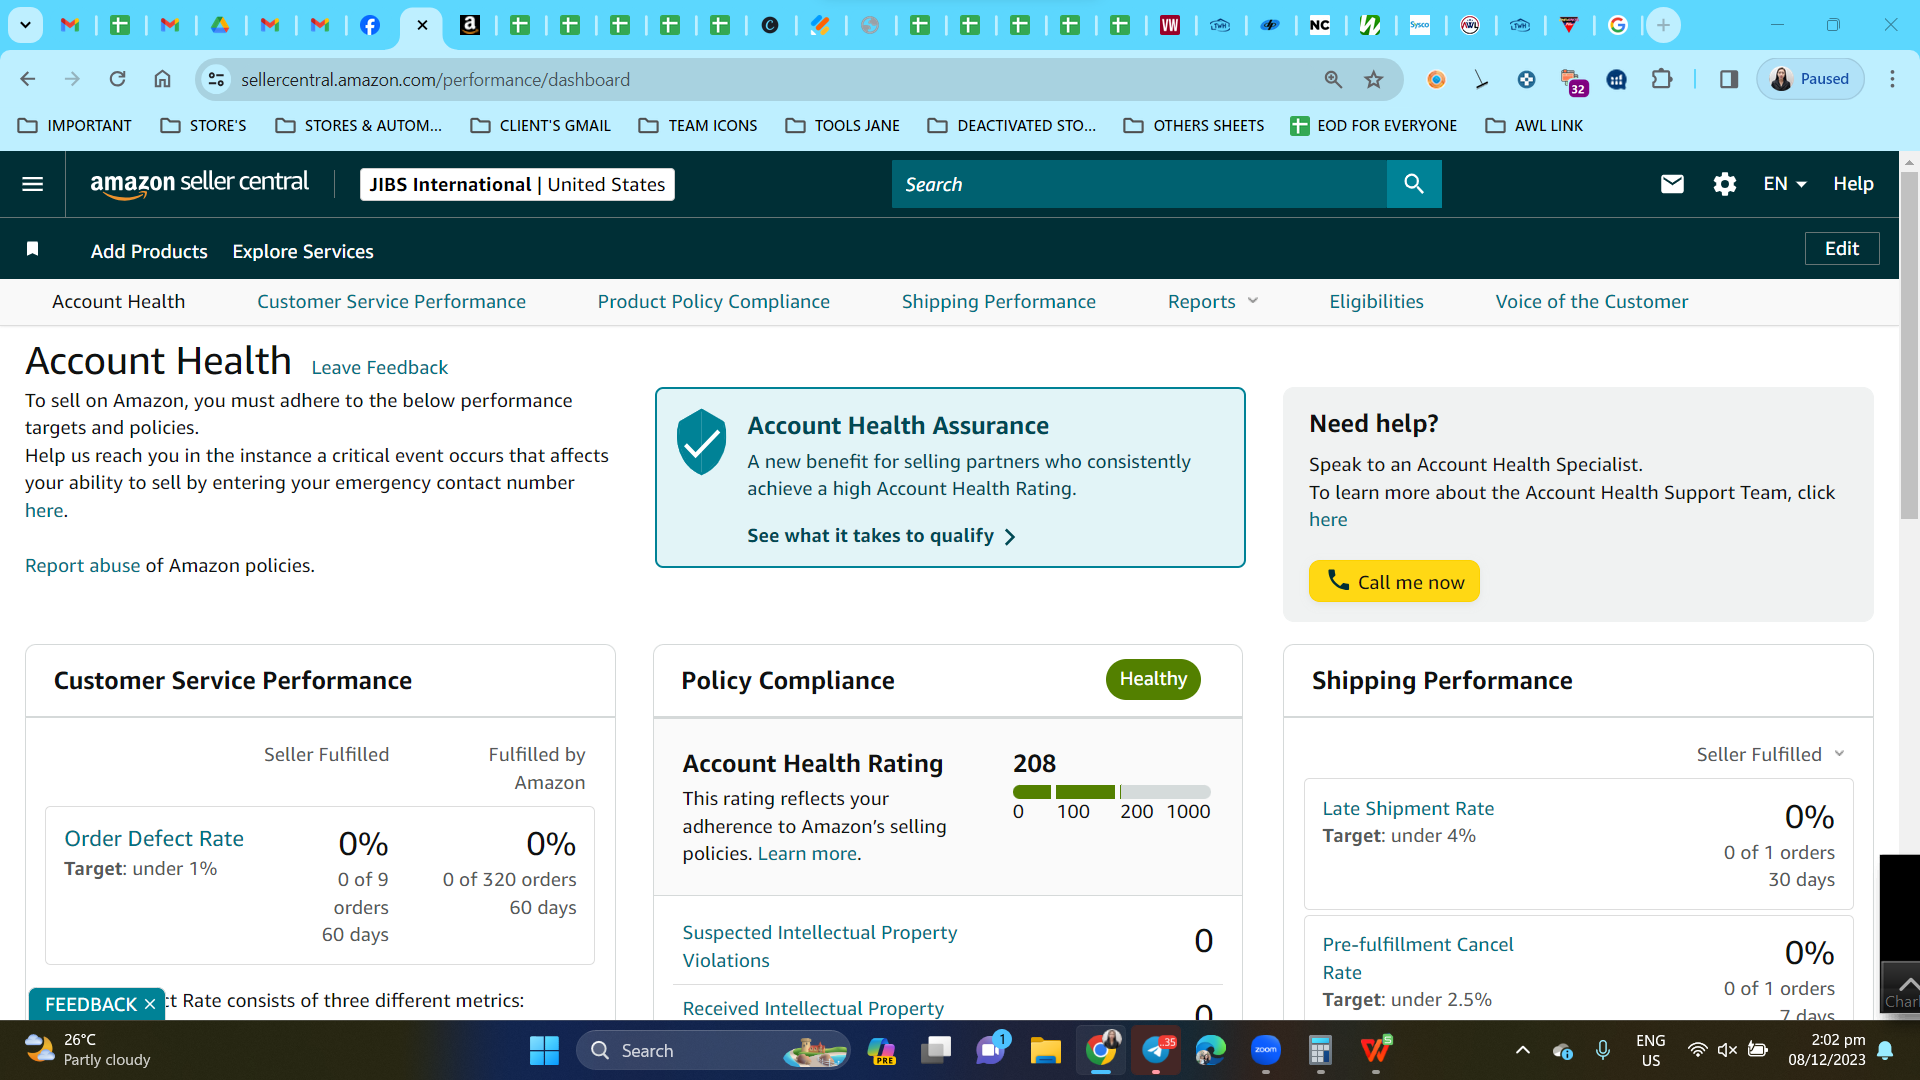Click Explore Services in the nav bar
Image resolution: width=1920 pixels, height=1080 pixels.
303,252
